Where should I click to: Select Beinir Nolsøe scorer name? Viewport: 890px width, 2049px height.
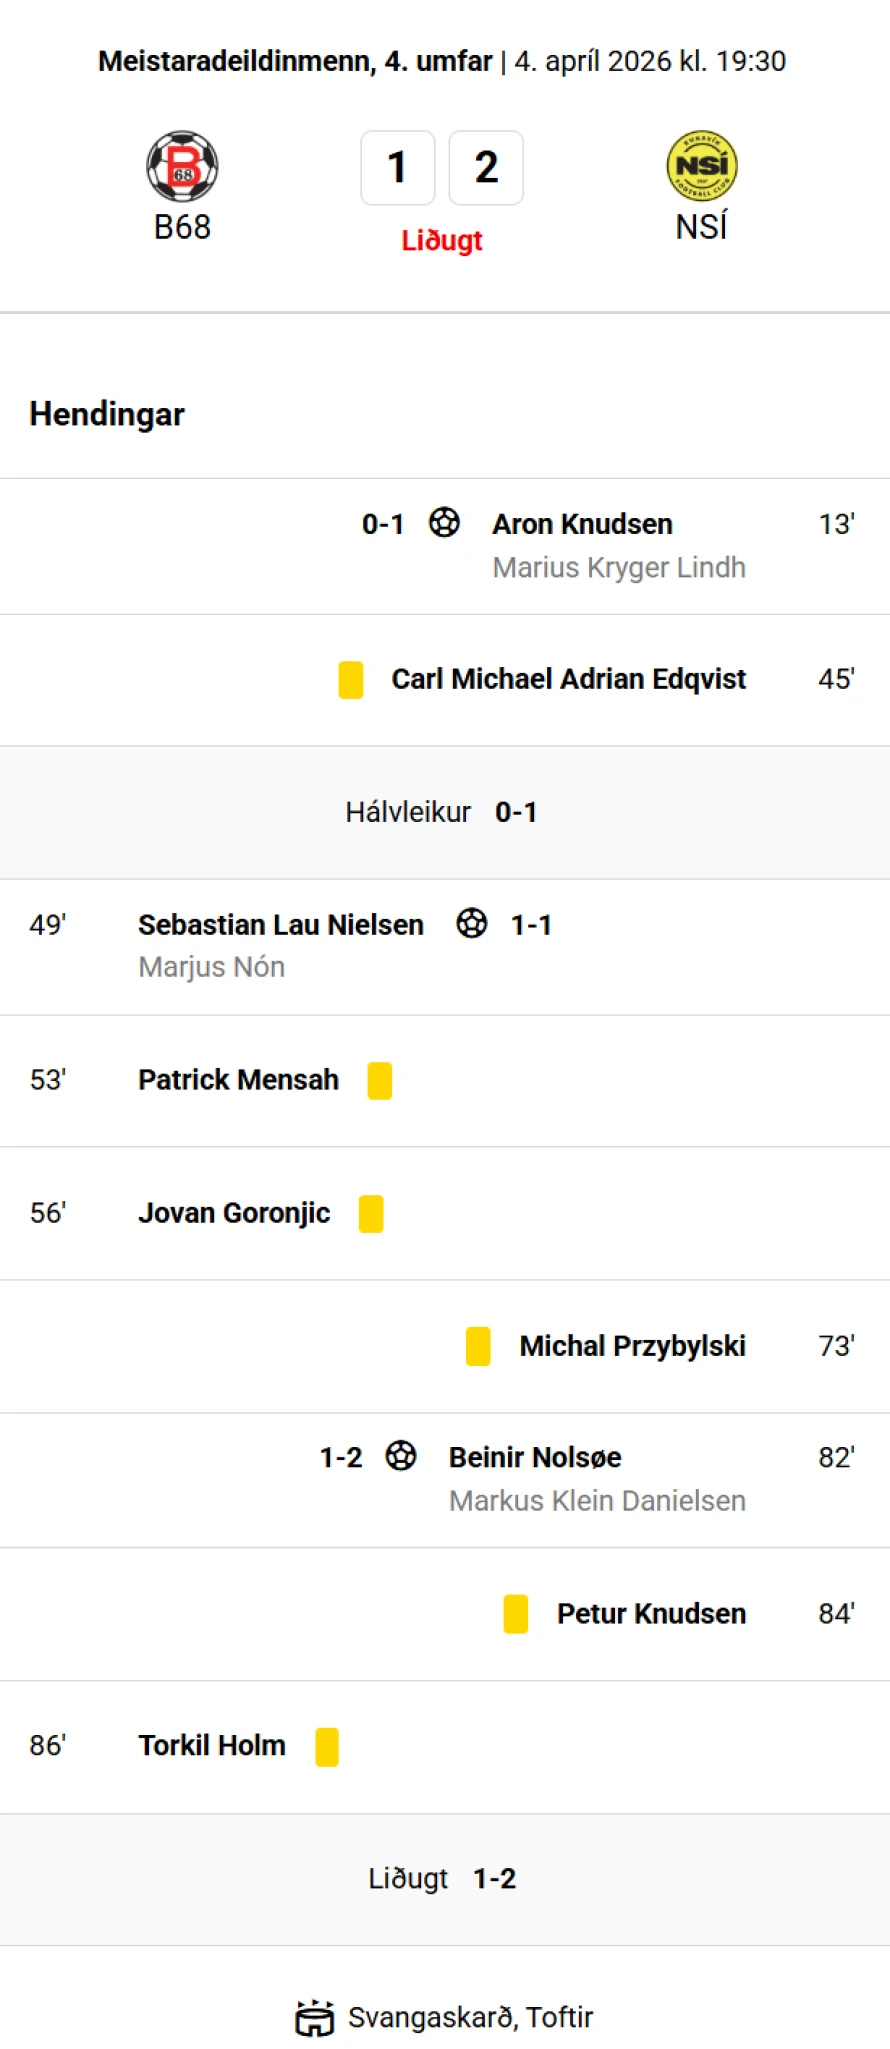click(535, 1458)
